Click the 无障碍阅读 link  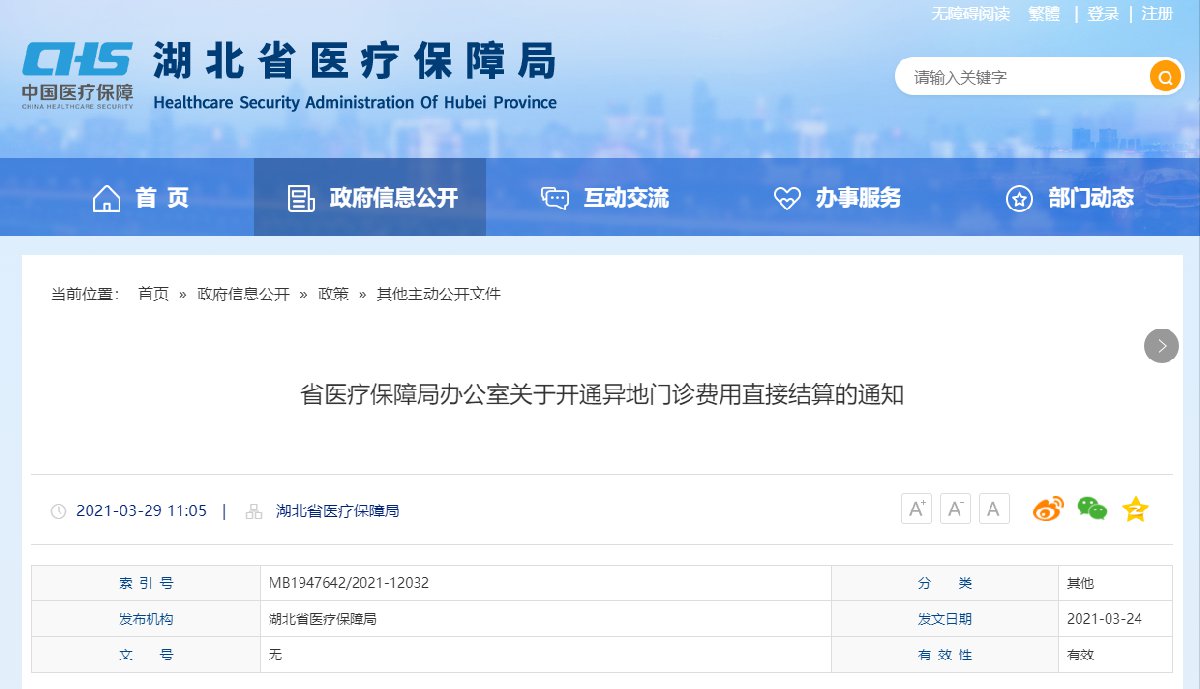point(971,14)
